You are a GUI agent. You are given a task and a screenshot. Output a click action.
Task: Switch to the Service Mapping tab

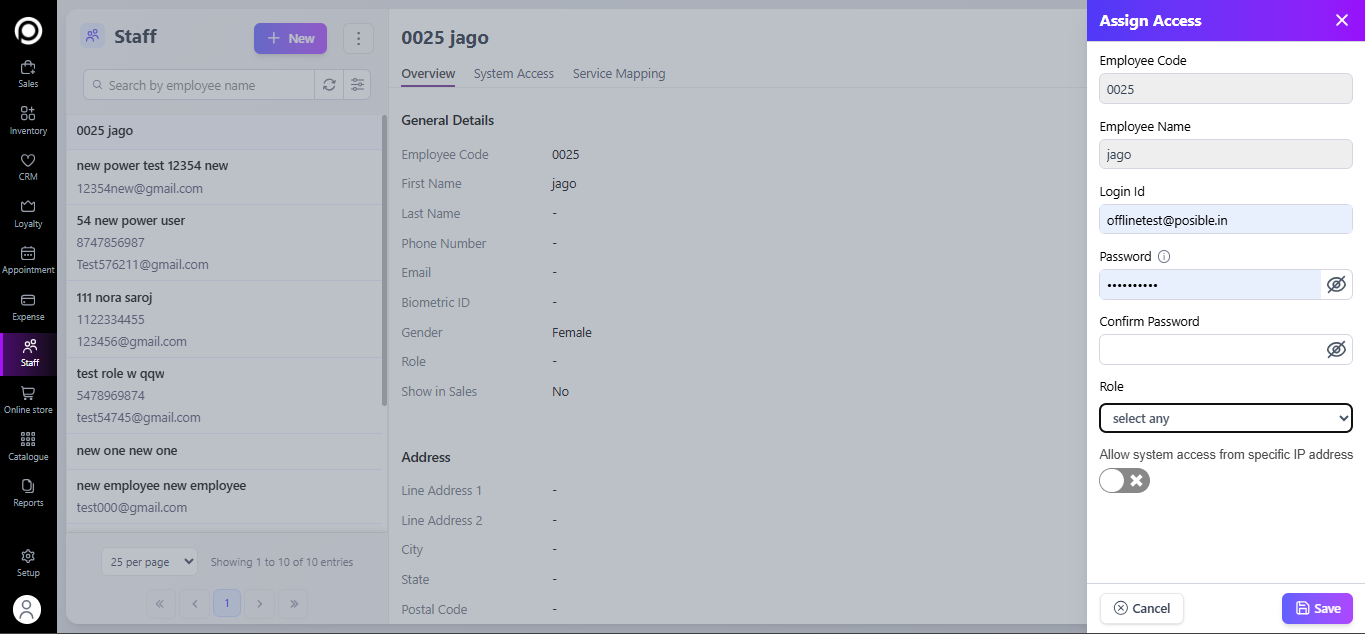click(x=618, y=73)
